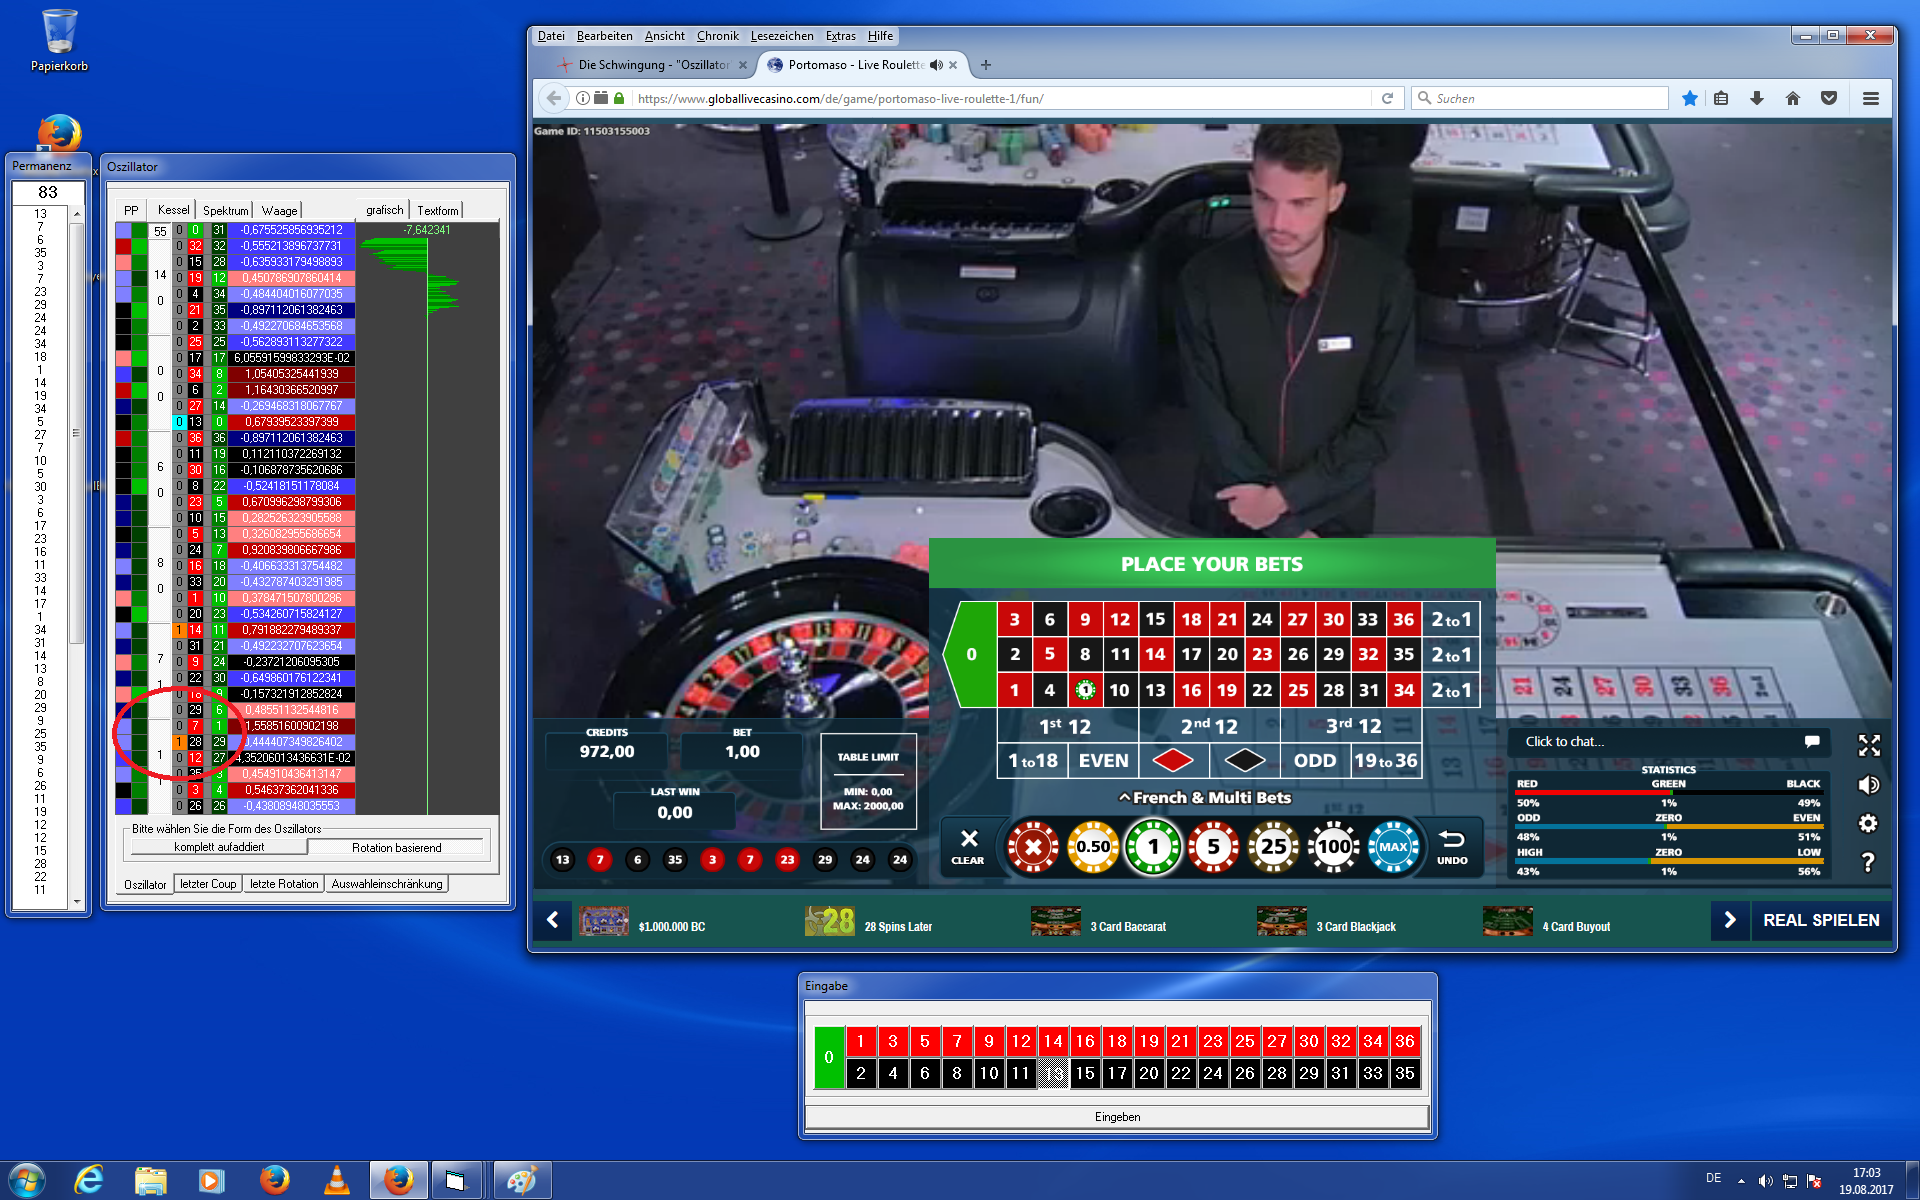The image size is (1920, 1200).
Task: Expand French & Multi Bets
Action: [1204, 797]
